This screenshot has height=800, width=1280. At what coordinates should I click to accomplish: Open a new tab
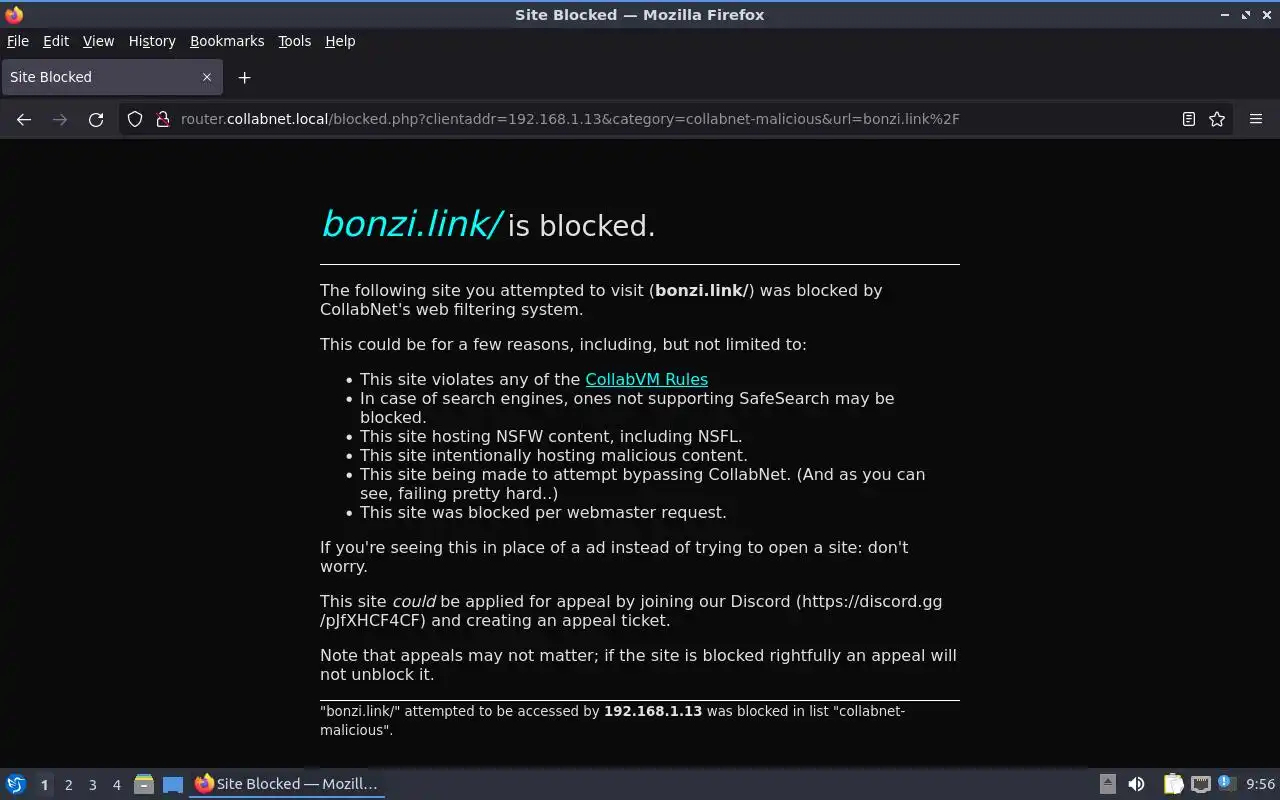coord(244,77)
